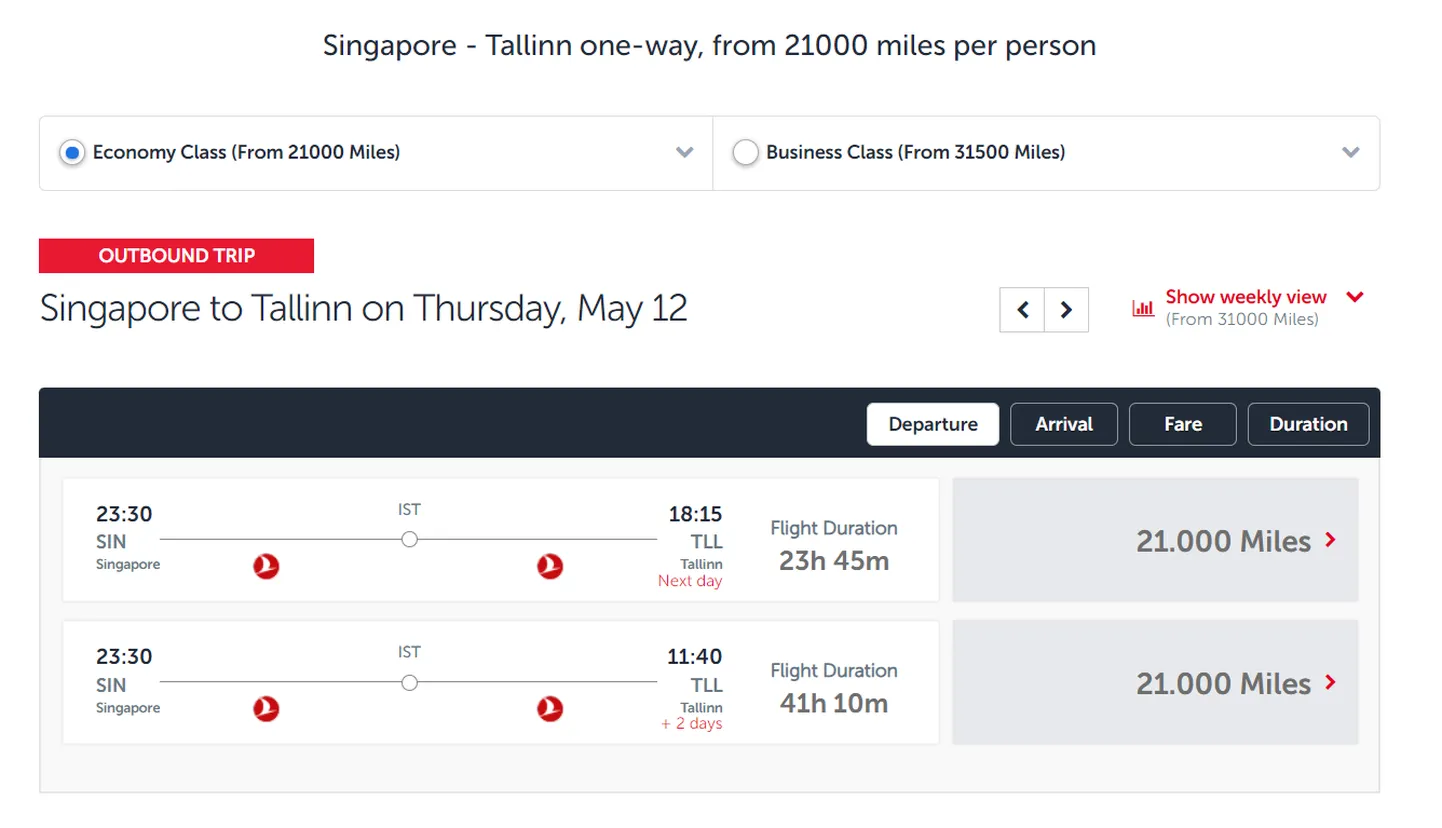The image size is (1442, 828).
Task: Click red arrow beside second 21.000 Miles fare
Action: coord(1330,683)
